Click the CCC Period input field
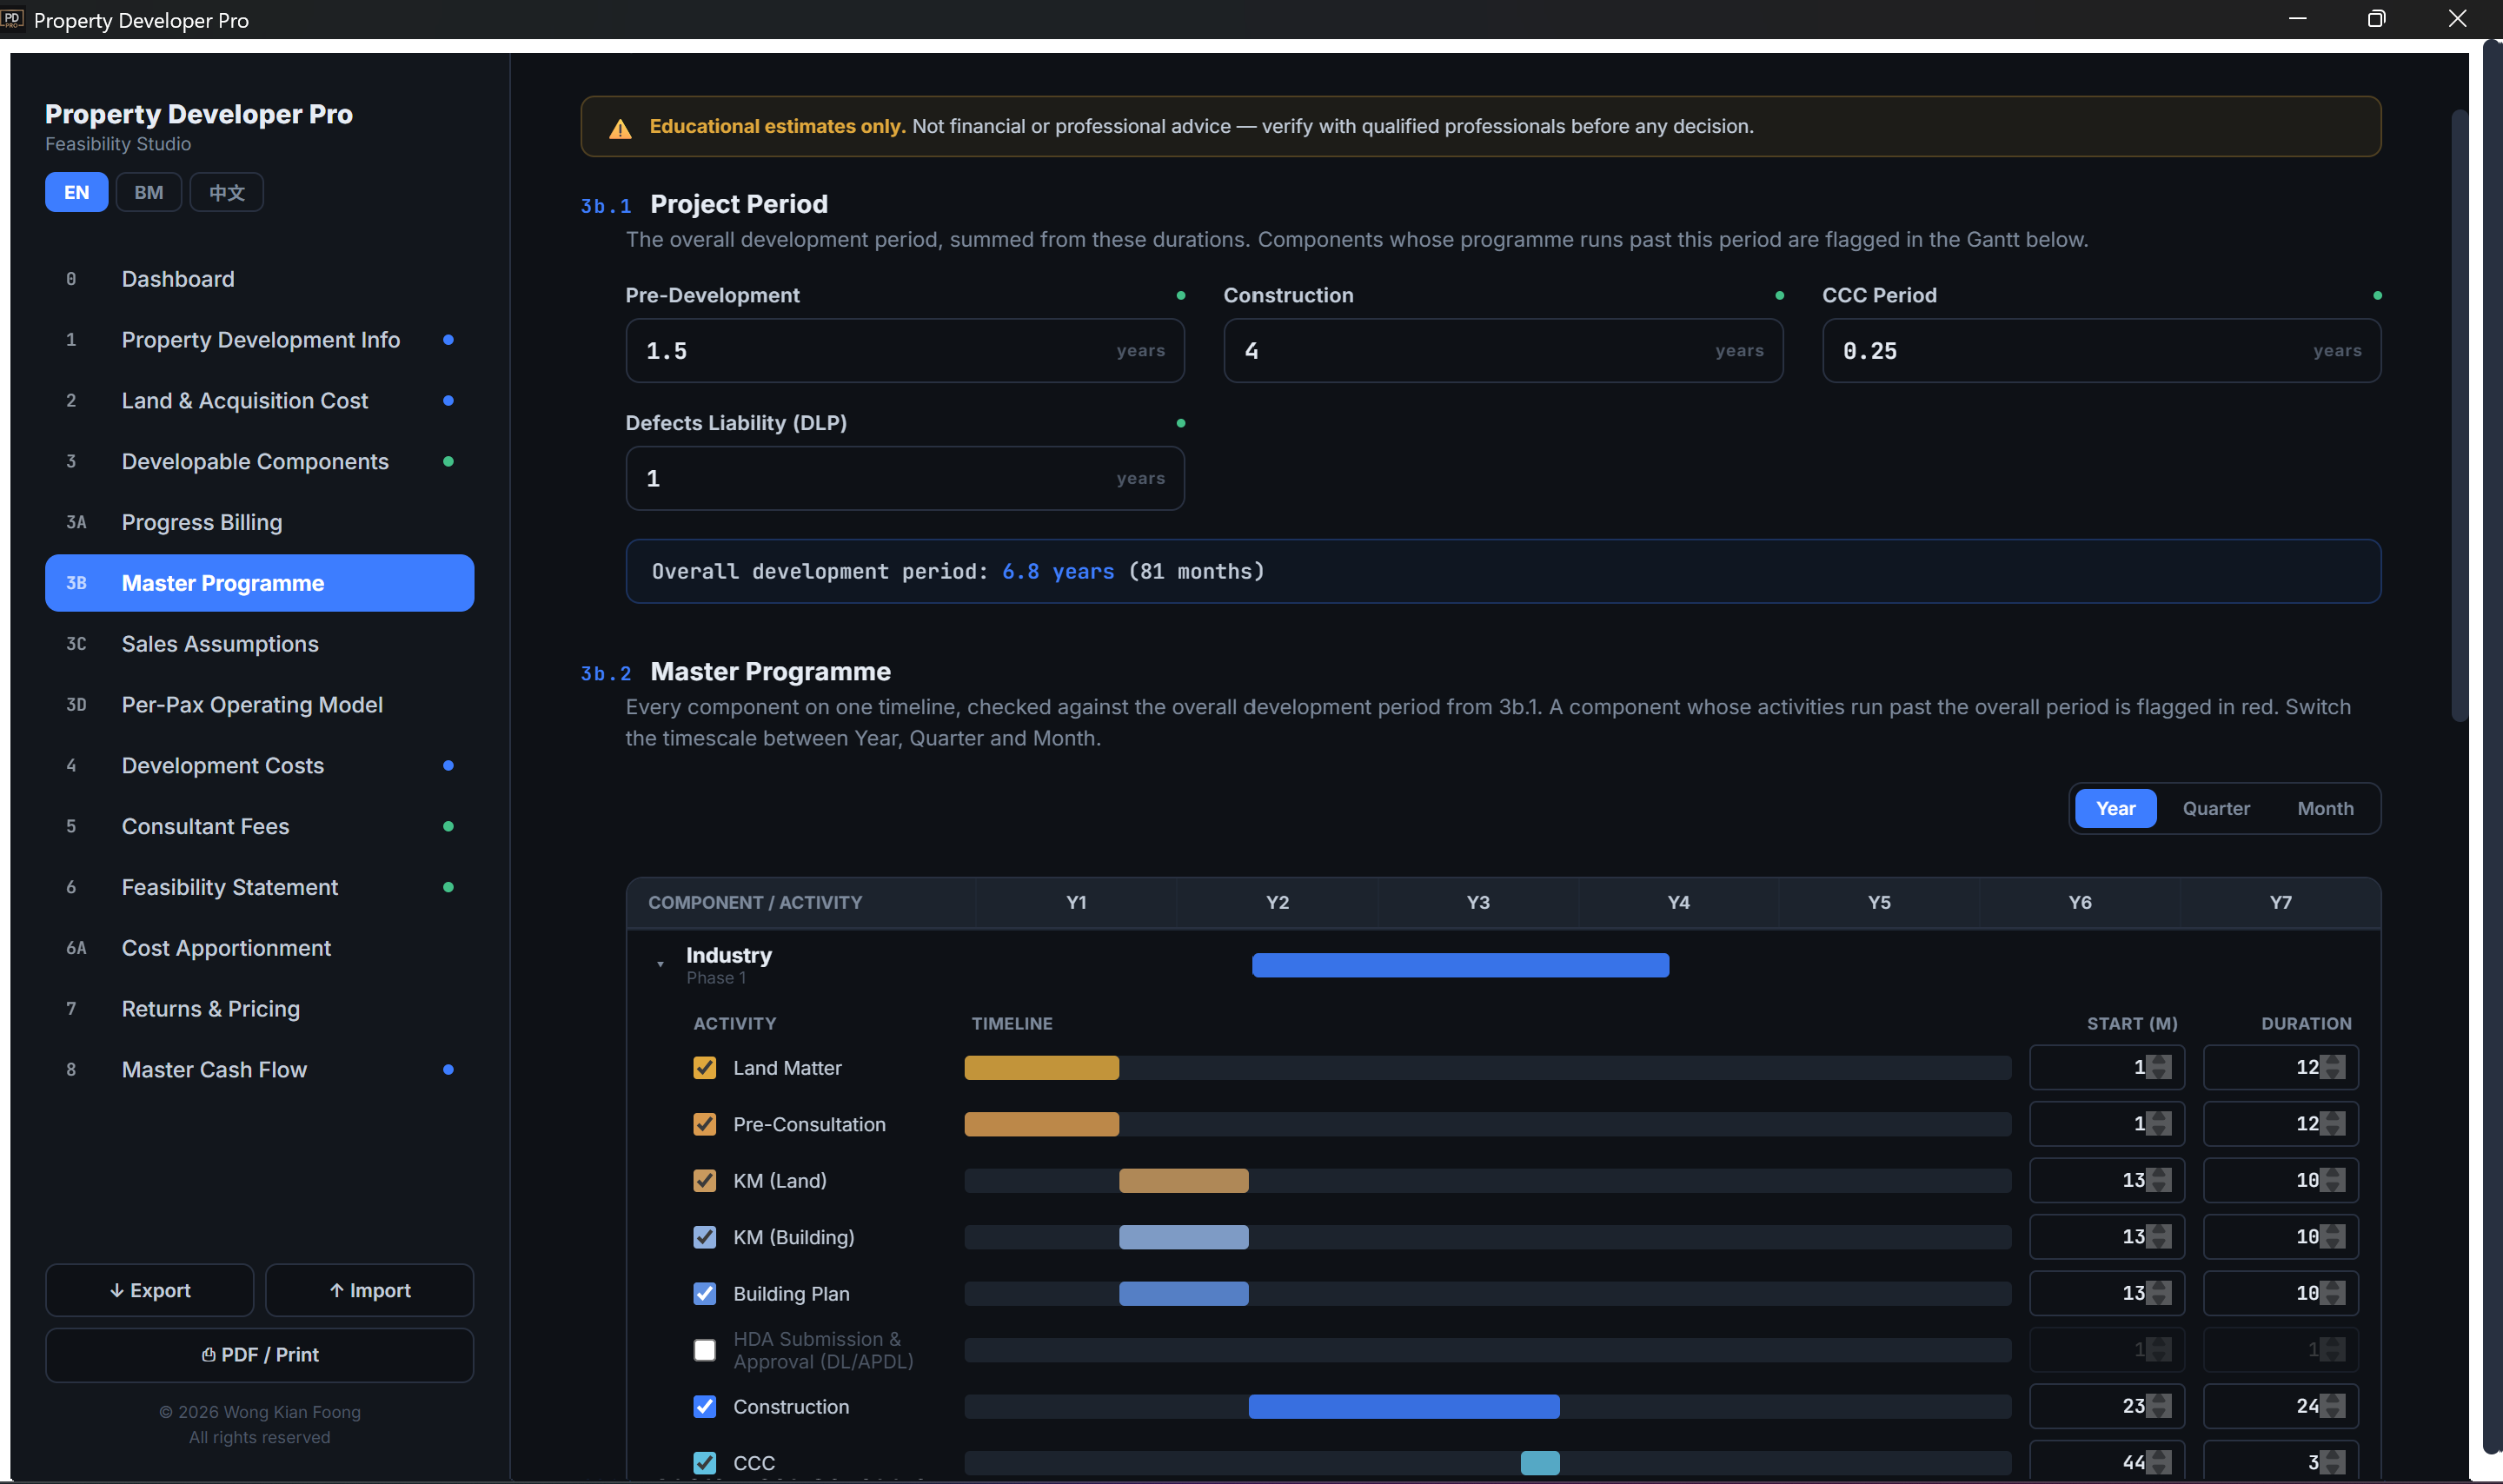This screenshot has width=2503, height=1484. tap(2101, 351)
